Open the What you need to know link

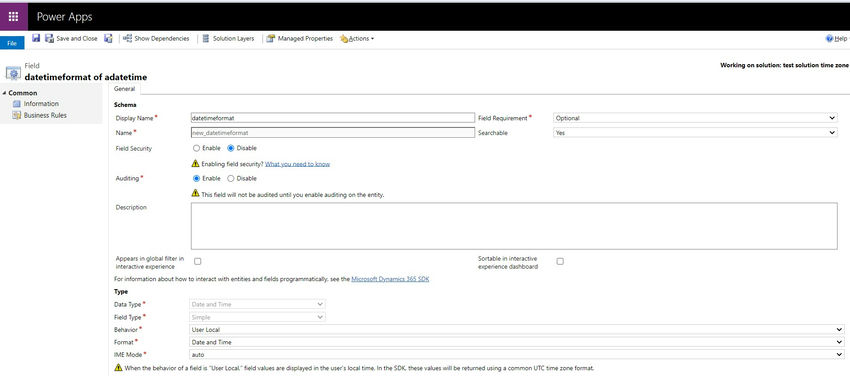point(297,164)
